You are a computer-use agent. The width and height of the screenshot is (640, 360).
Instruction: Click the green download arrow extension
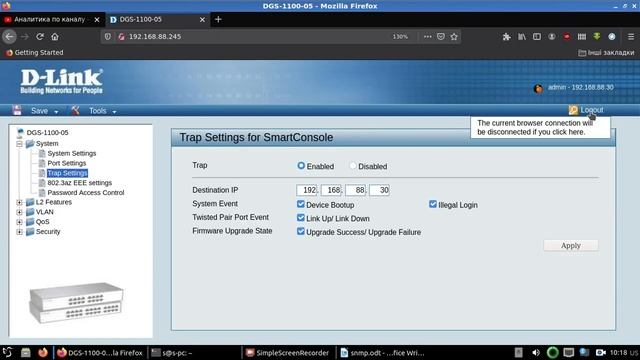(x=597, y=37)
